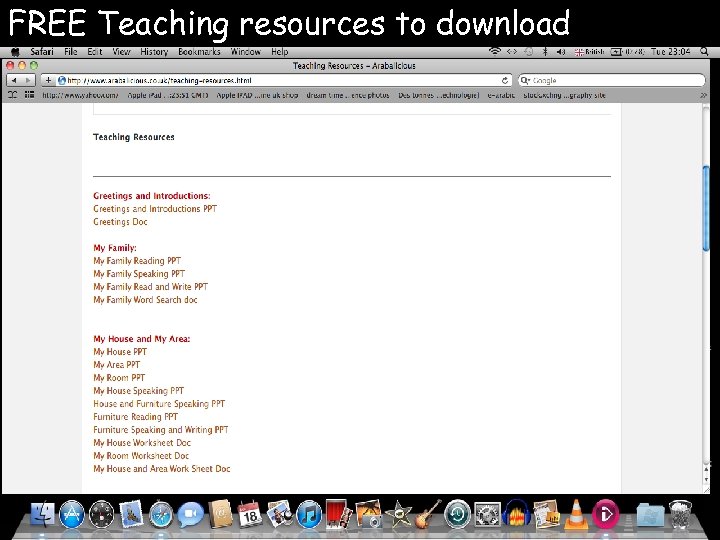Launch VLC traffic cone icon in Dock

(x=576, y=514)
